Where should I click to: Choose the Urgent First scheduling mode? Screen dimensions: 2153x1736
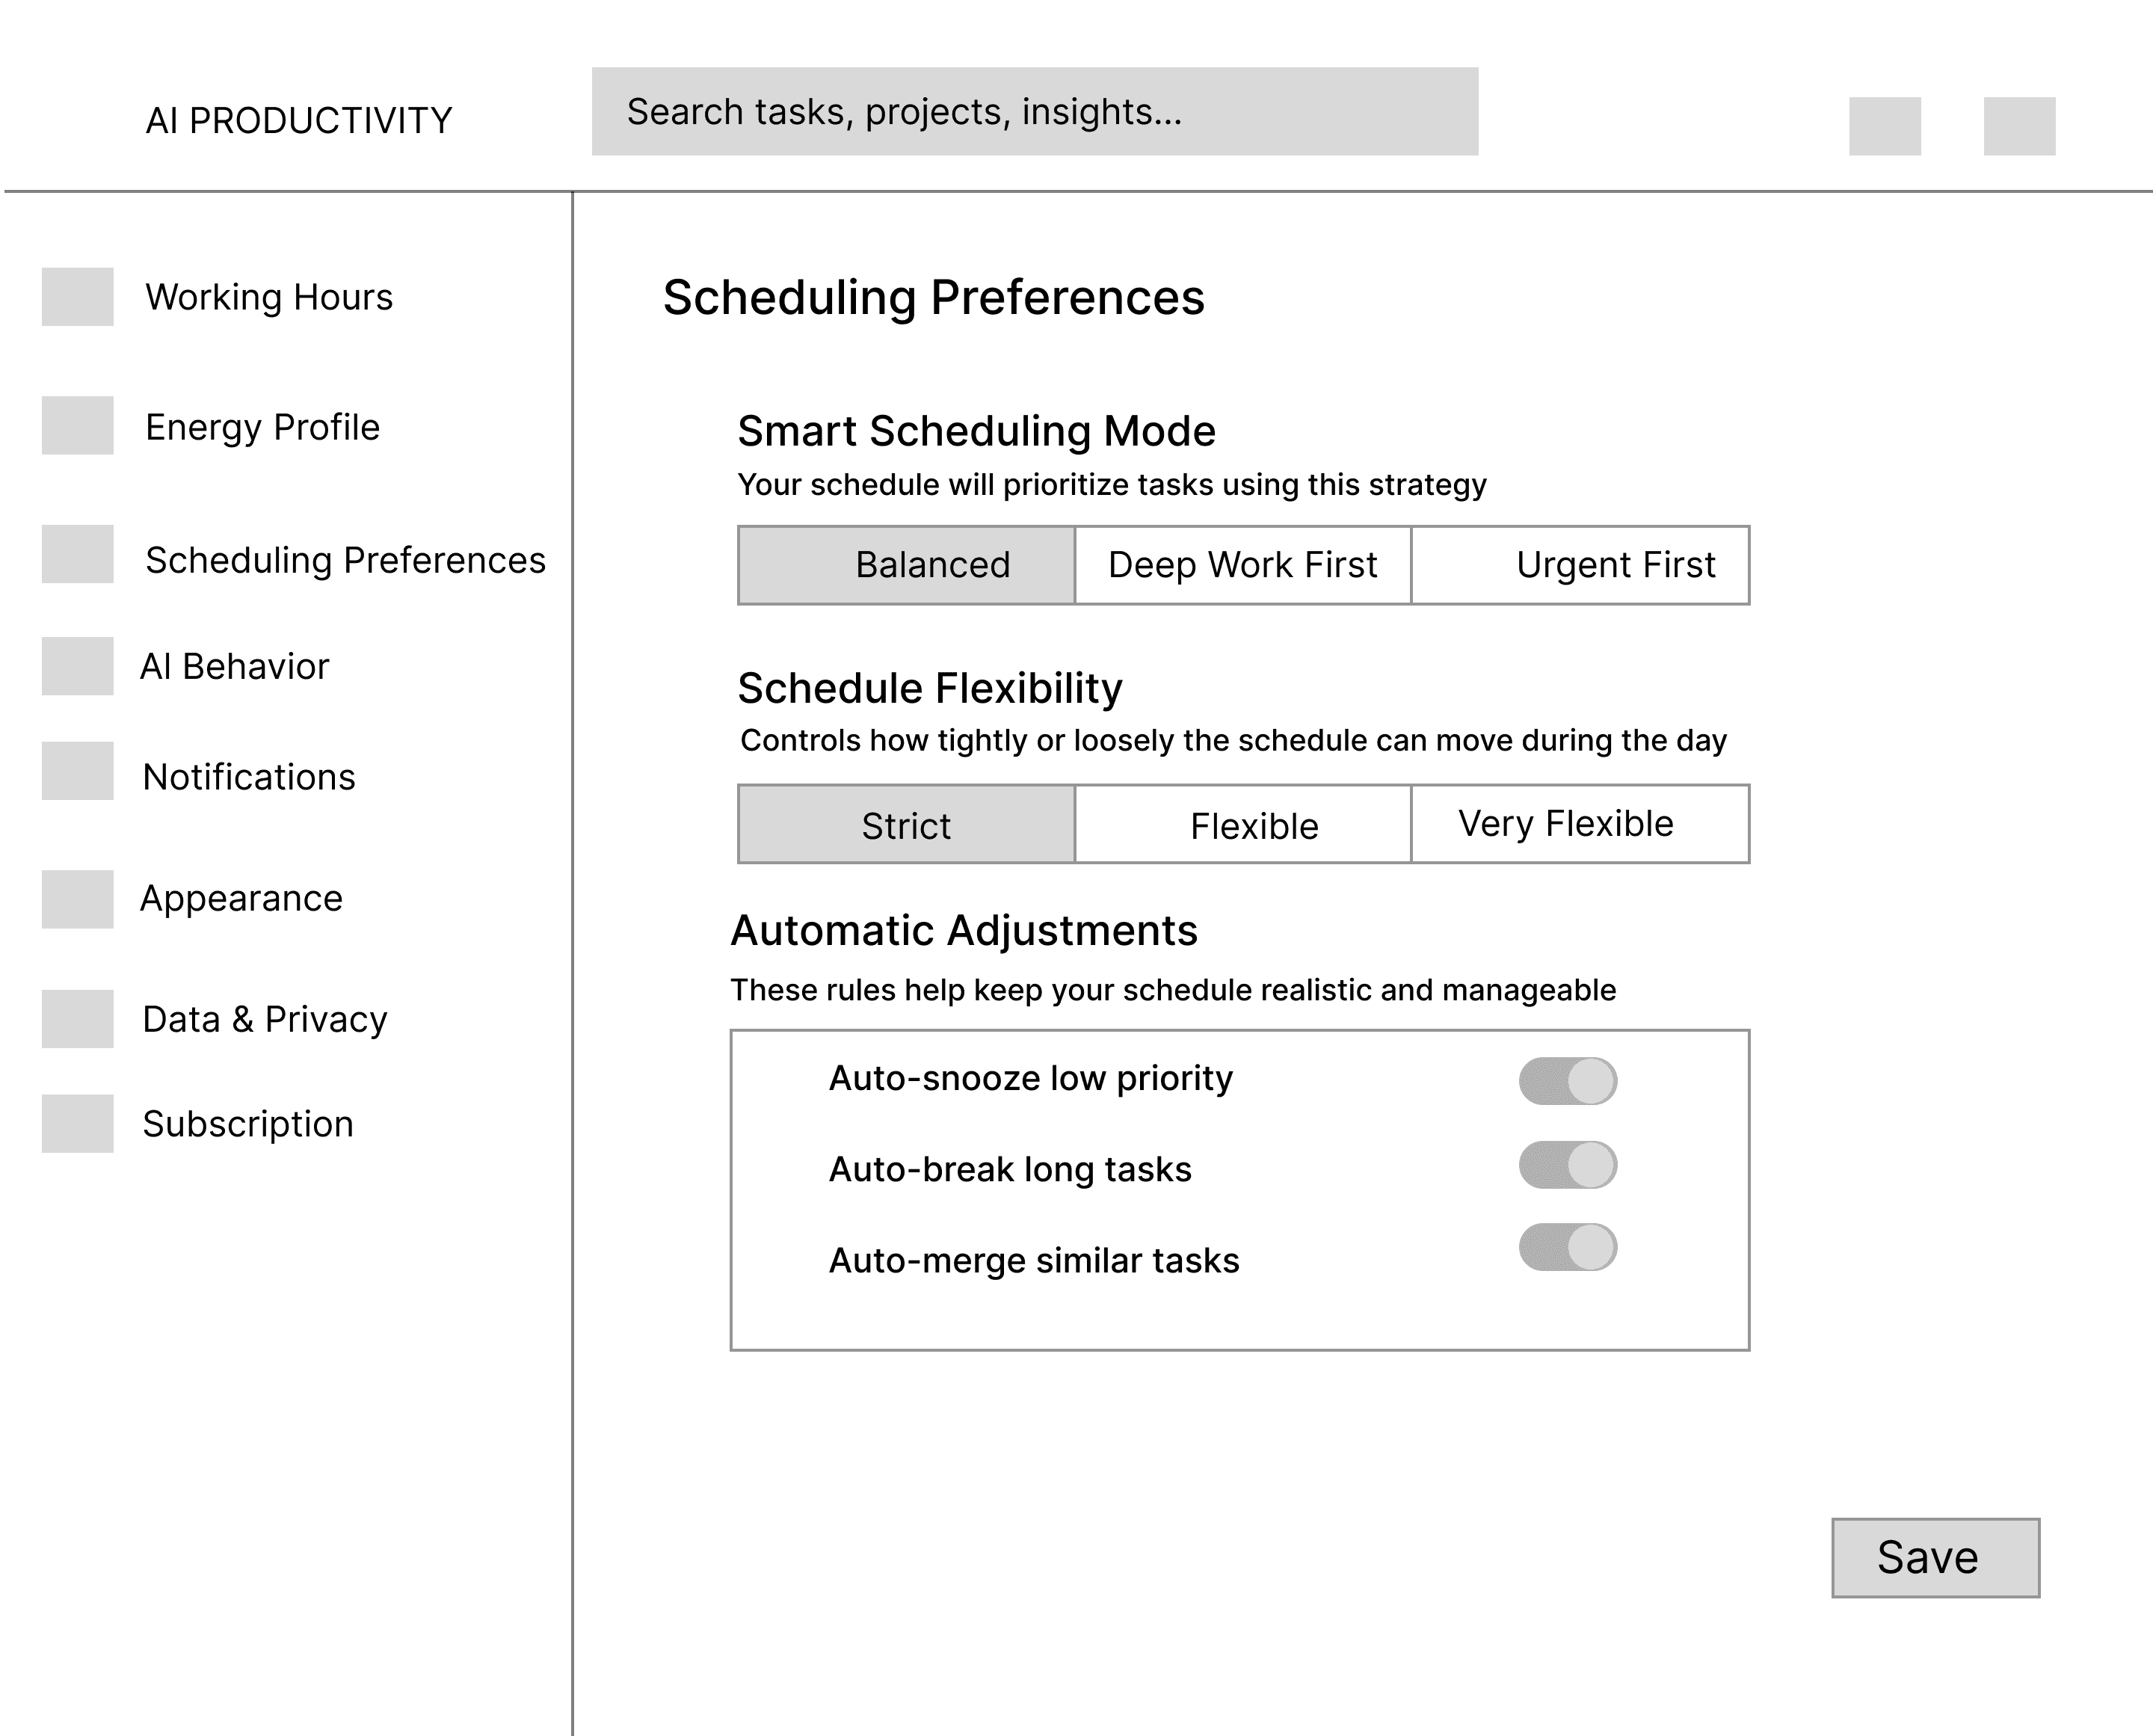pos(1580,565)
